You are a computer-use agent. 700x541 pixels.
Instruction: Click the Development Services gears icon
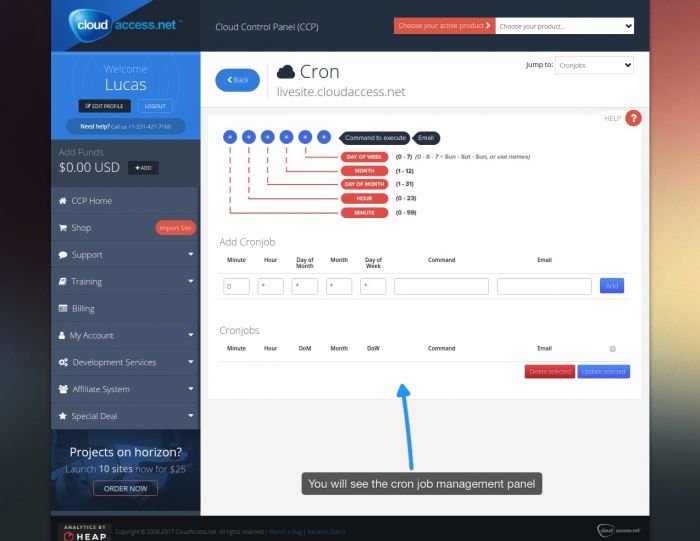click(63, 362)
